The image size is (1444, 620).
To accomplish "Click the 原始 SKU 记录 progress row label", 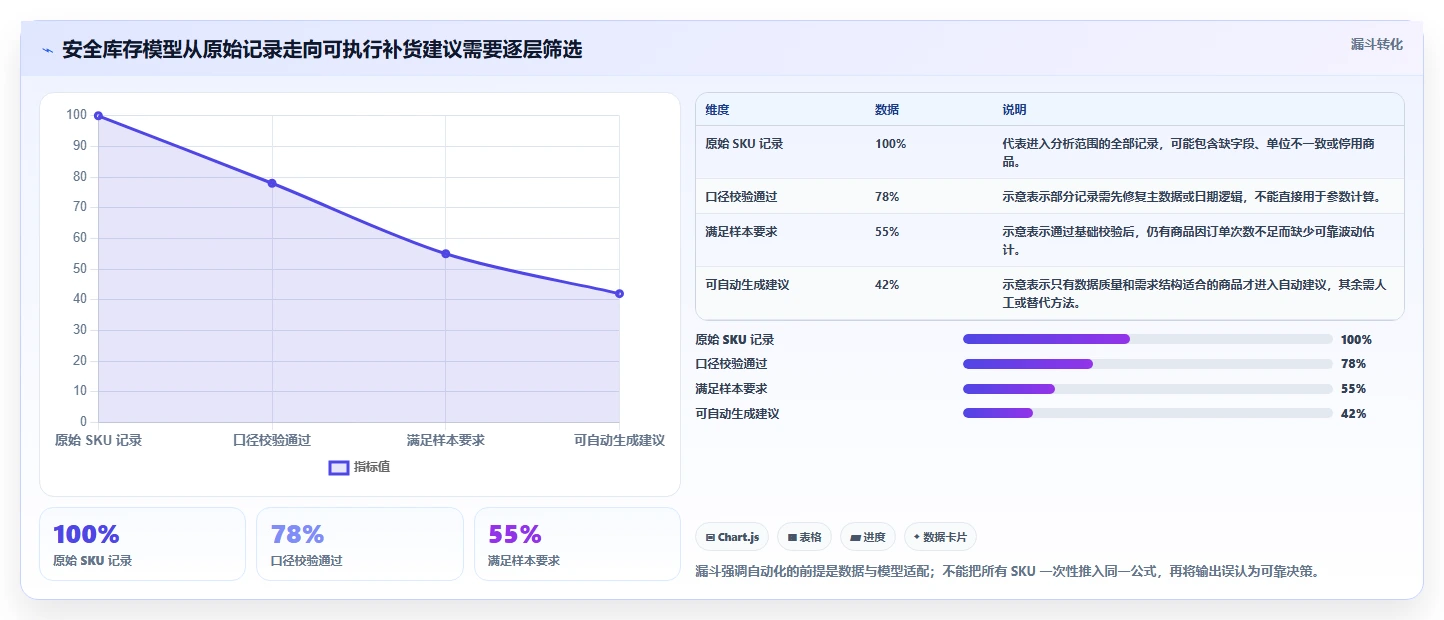I will pyautogui.click(x=735, y=340).
